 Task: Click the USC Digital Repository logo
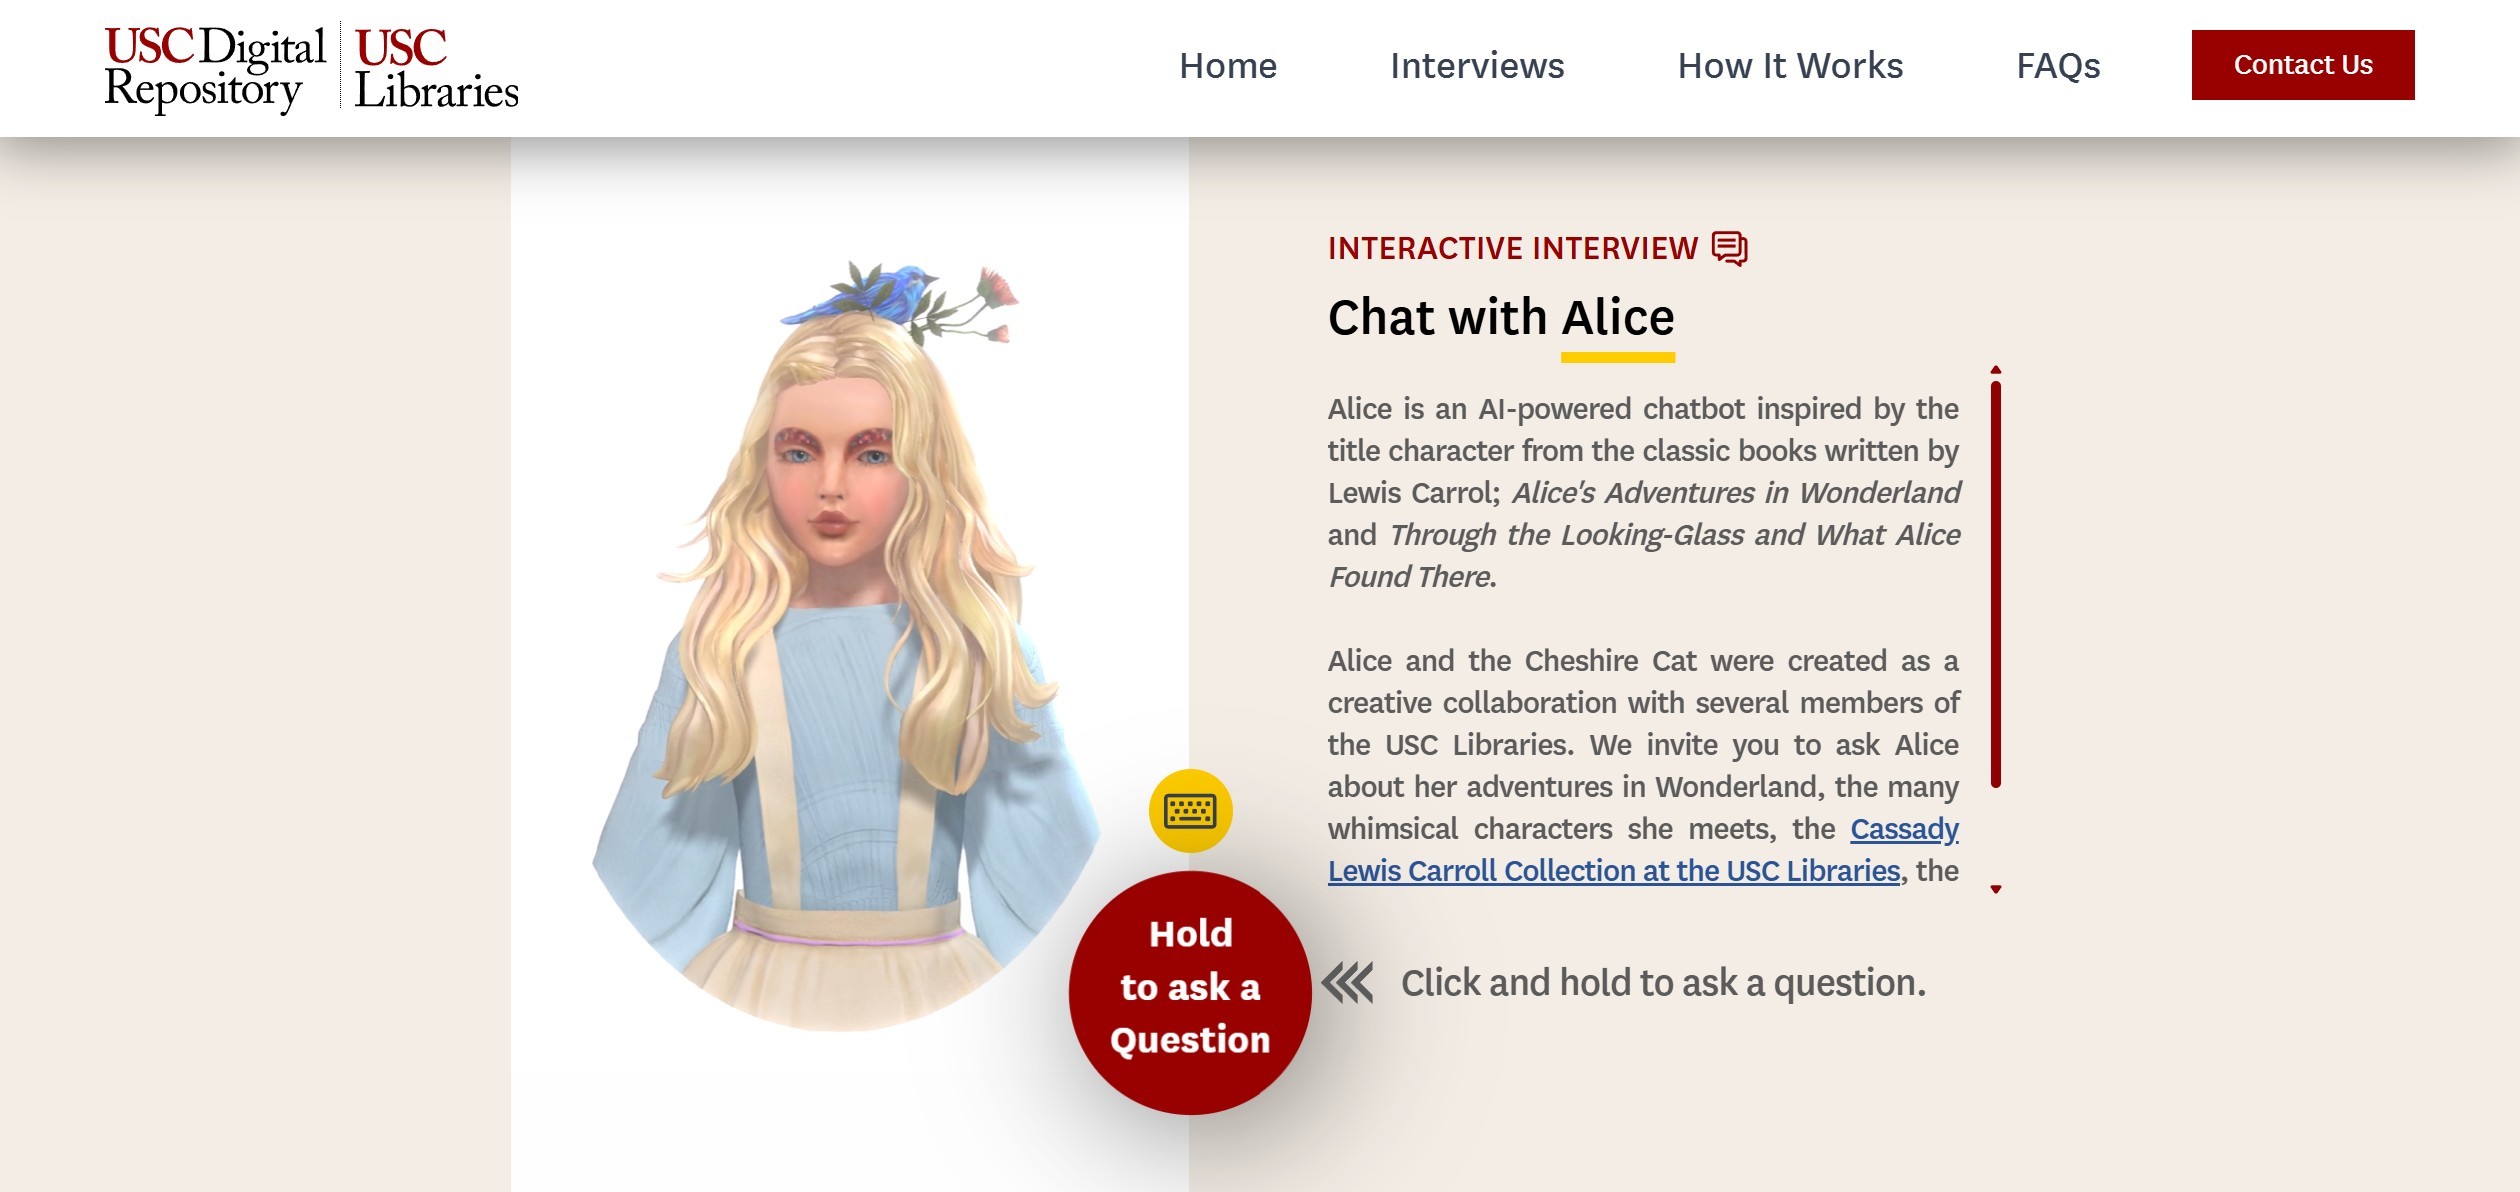(x=215, y=69)
